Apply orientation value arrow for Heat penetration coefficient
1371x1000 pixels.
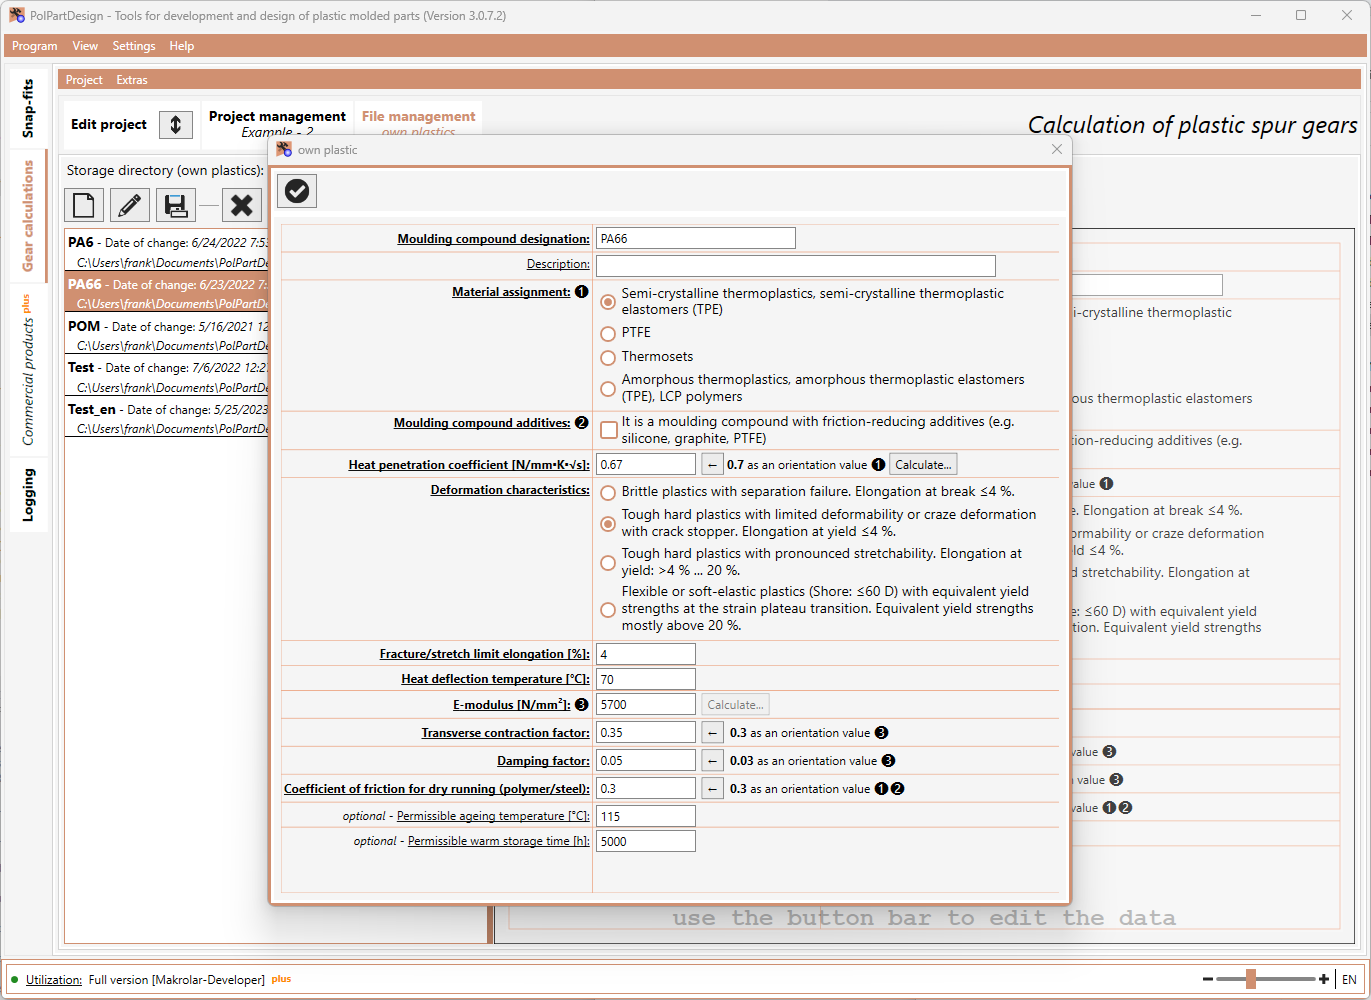712,464
